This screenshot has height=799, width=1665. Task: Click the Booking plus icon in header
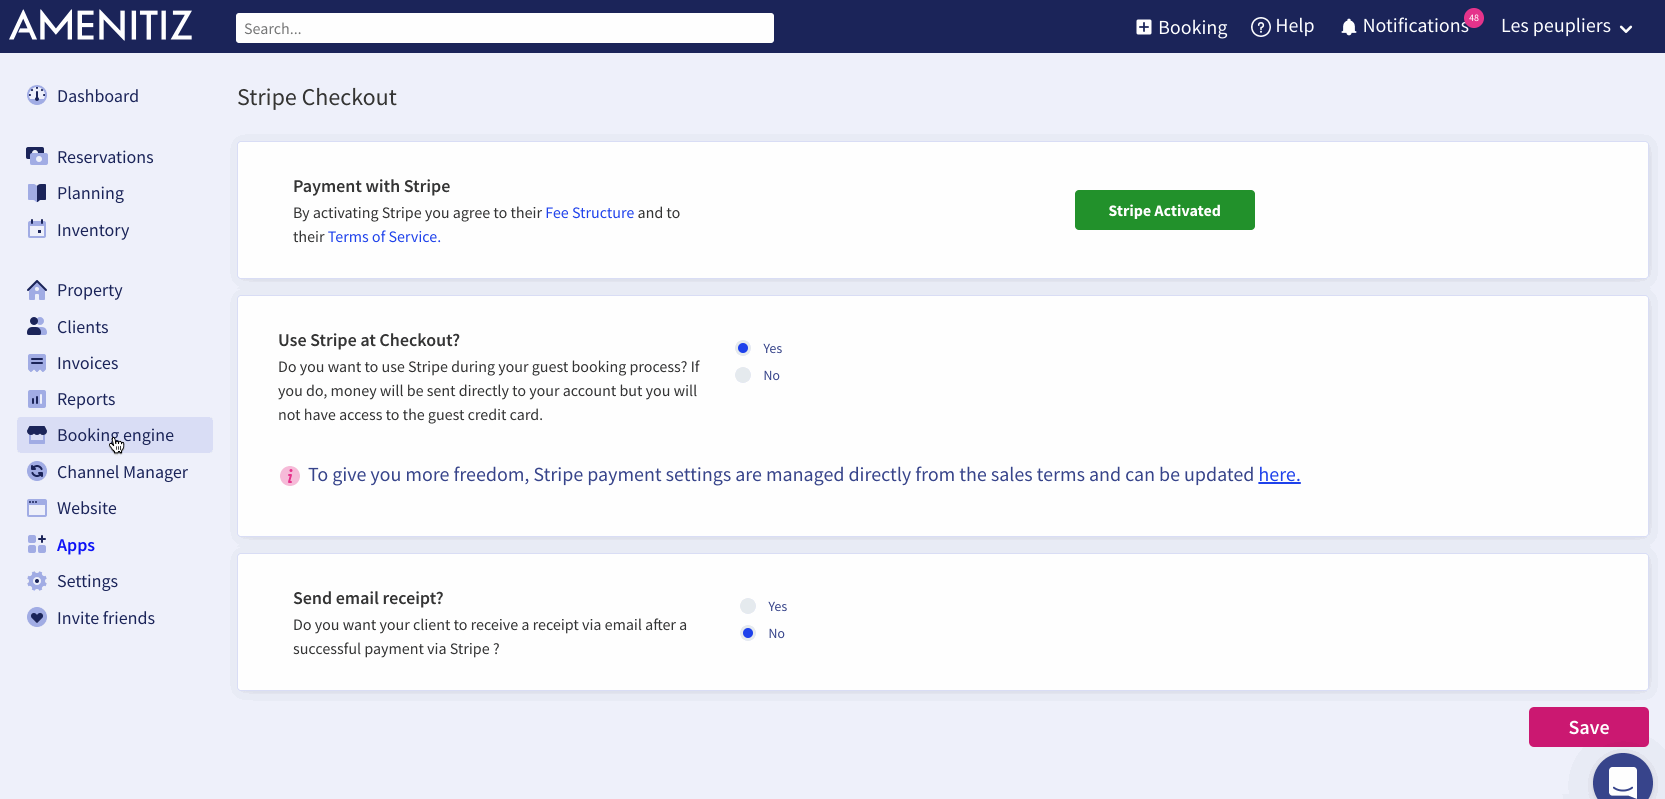click(x=1144, y=27)
